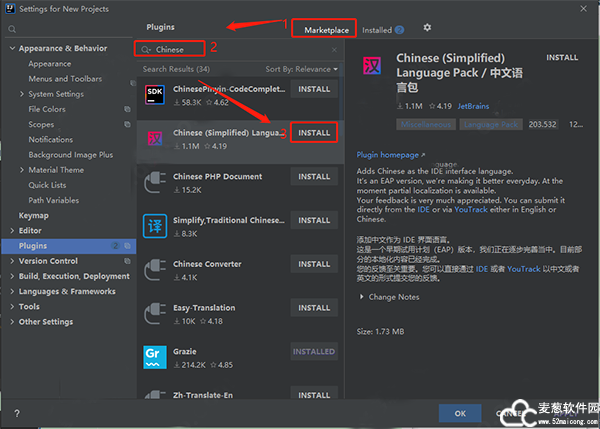Click the Chinese PHP Document plug icon
Image resolution: width=600 pixels, height=429 pixels.
pyautogui.click(x=154, y=182)
